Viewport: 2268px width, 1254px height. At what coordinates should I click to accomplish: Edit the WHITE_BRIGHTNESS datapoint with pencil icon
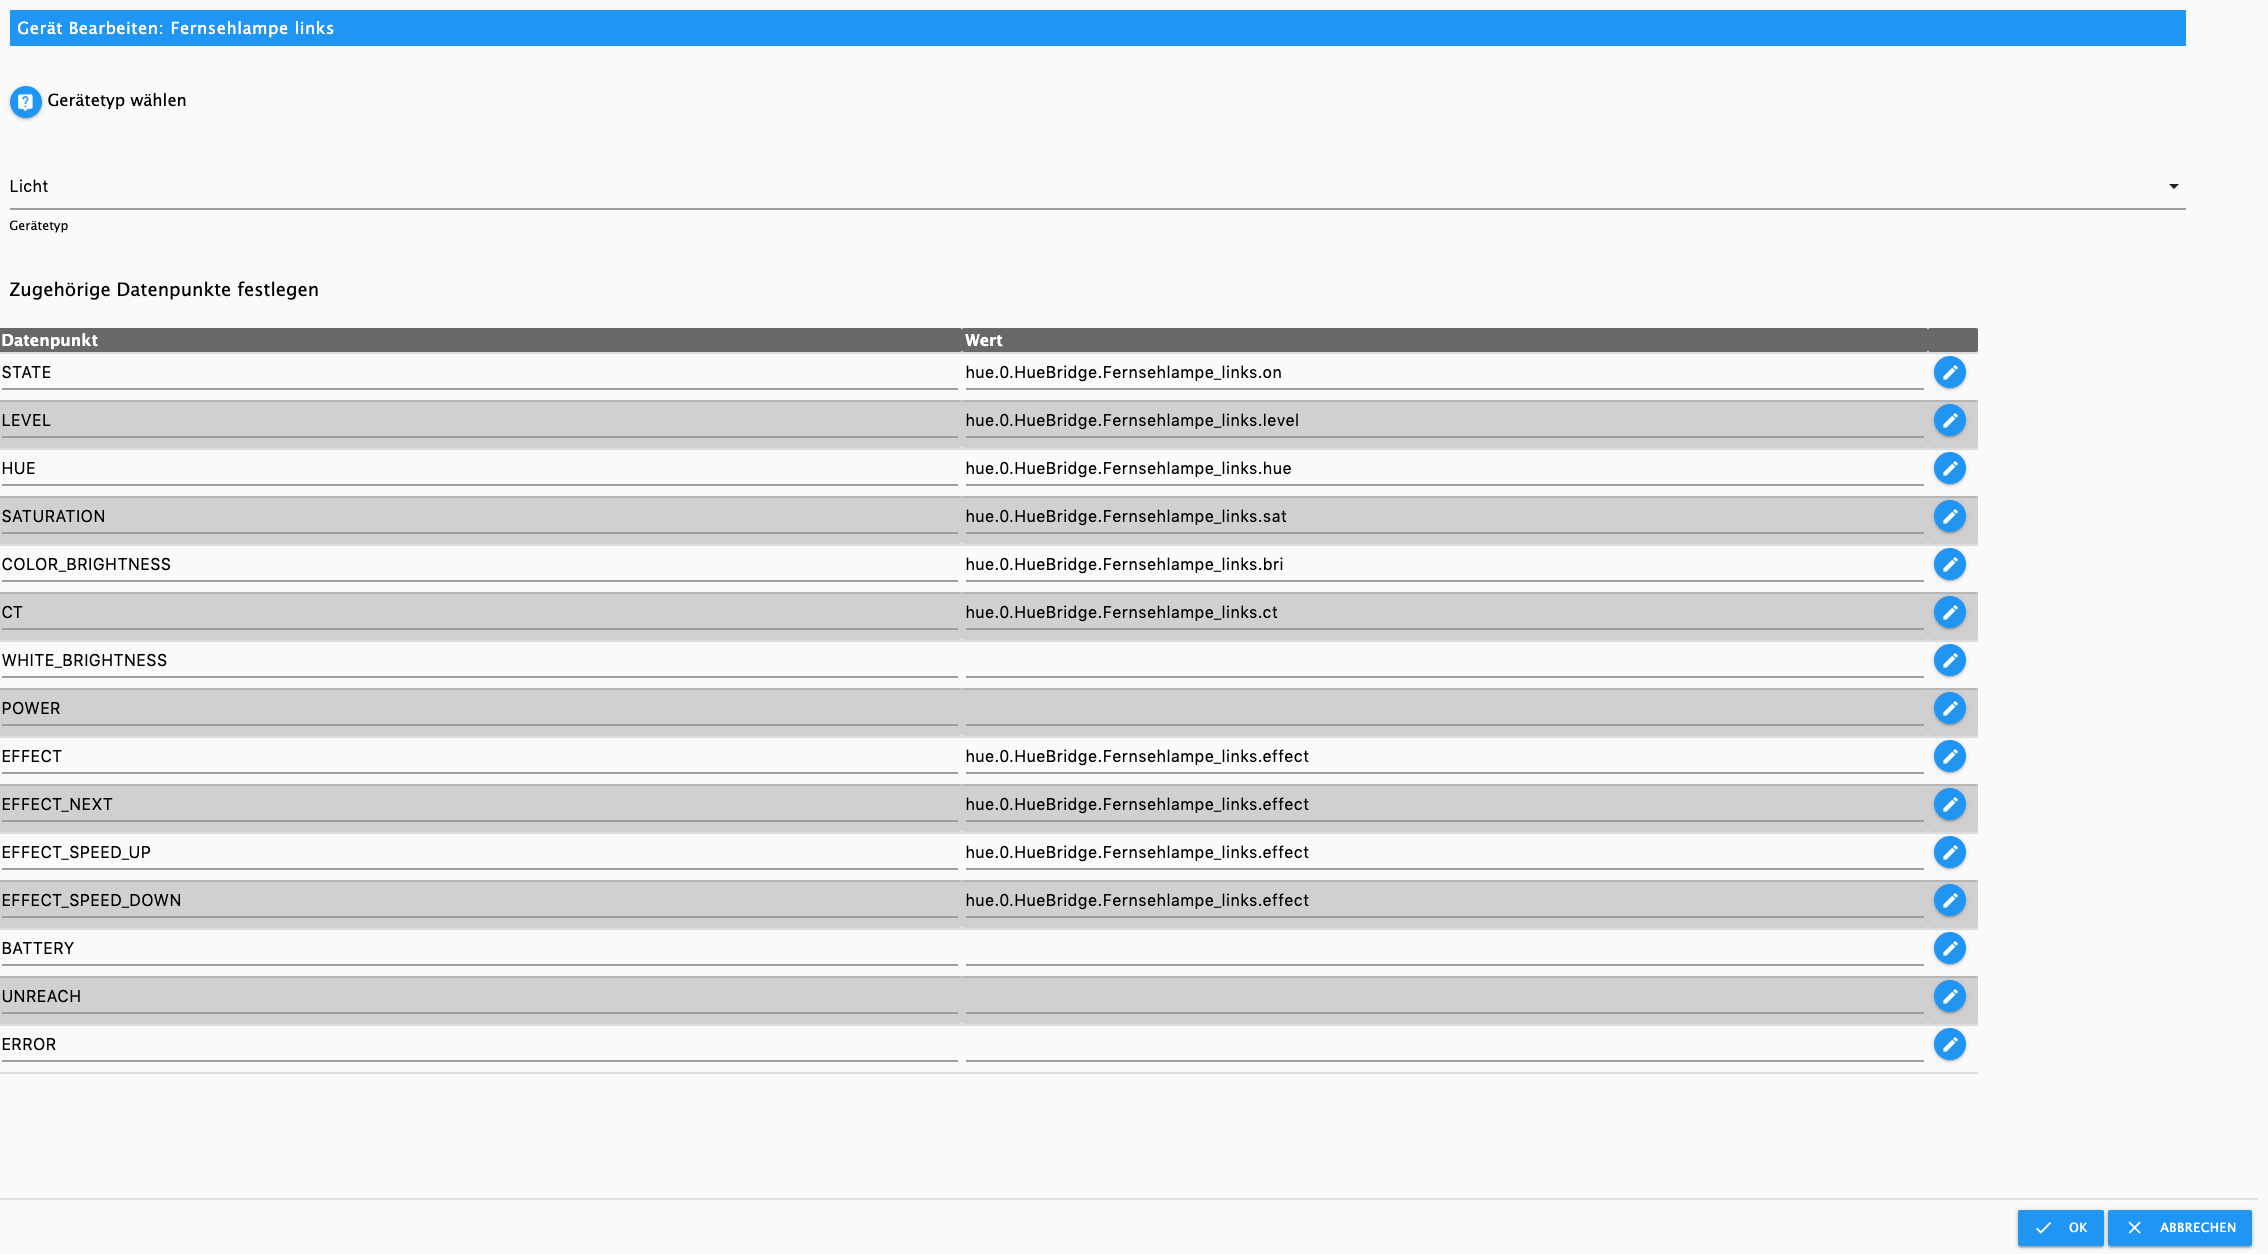click(1949, 660)
